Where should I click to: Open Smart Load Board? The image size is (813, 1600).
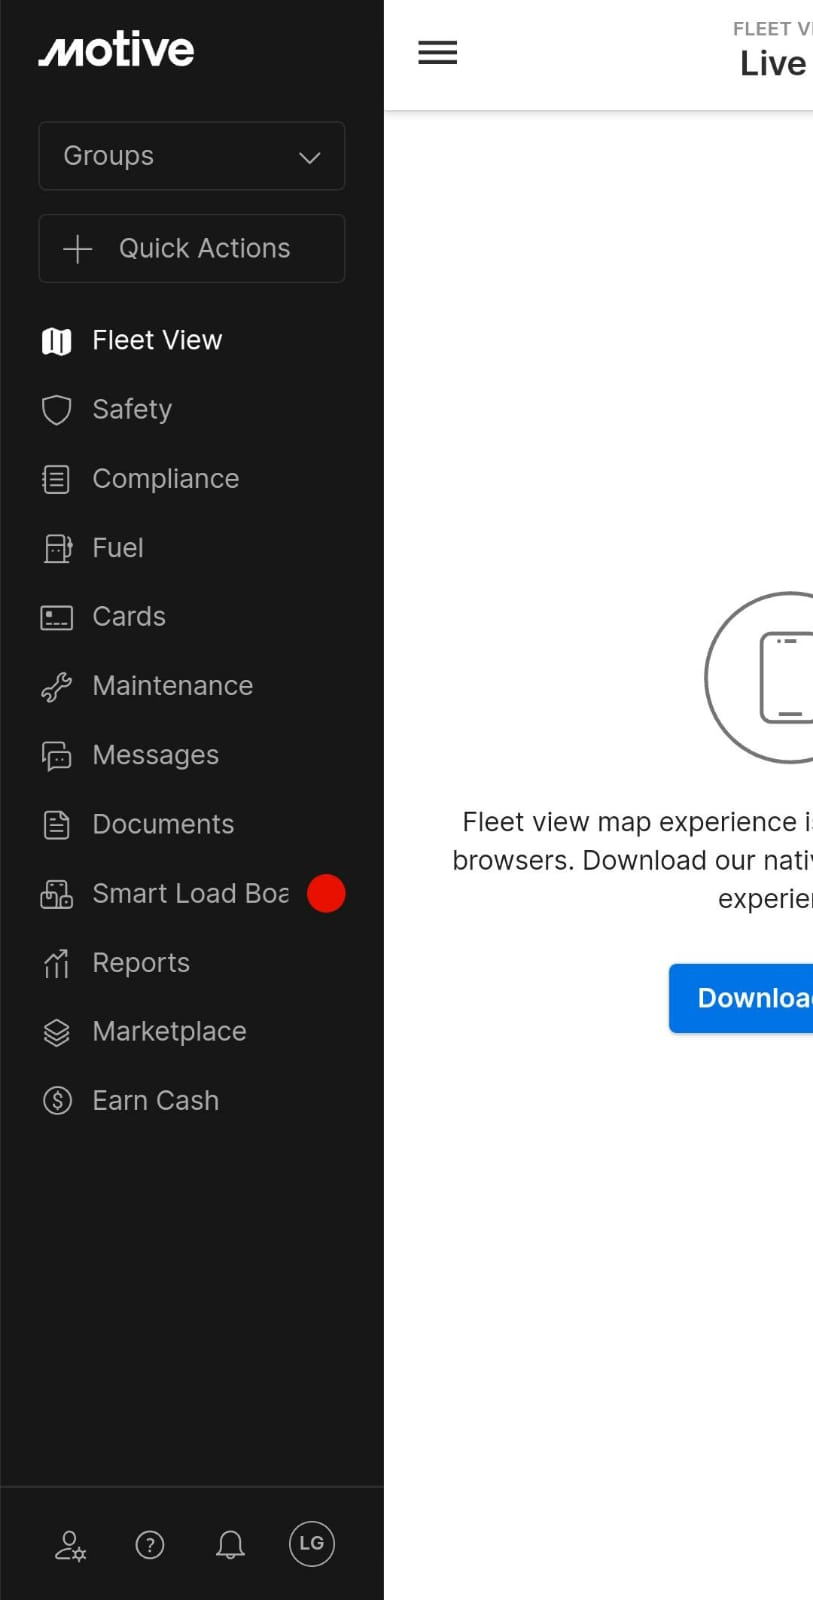pyautogui.click(x=190, y=894)
